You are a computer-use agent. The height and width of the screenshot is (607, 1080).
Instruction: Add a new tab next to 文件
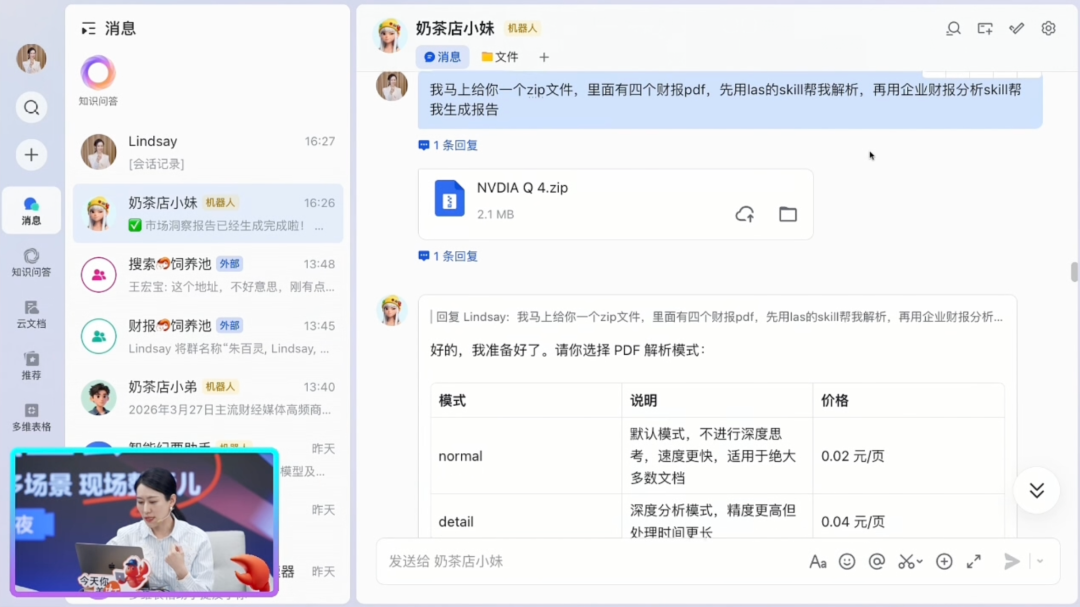pyautogui.click(x=544, y=57)
